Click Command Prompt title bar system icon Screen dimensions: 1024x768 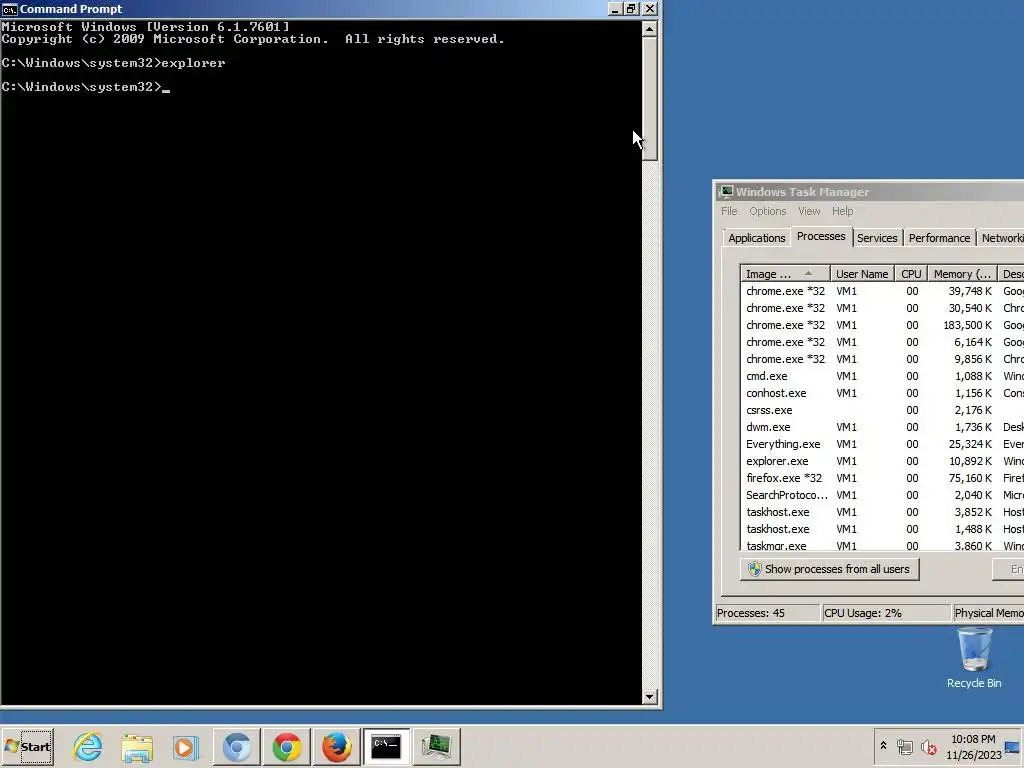click(9, 9)
